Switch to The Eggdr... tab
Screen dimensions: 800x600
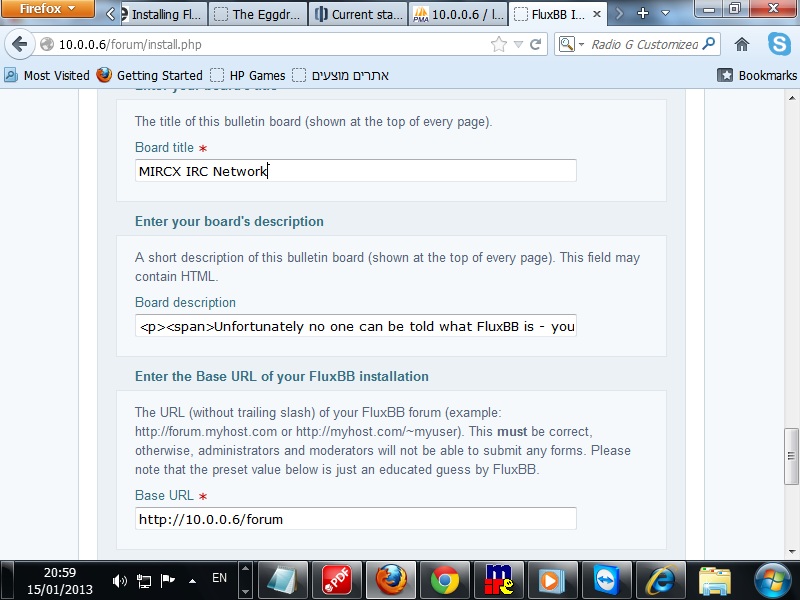[258, 14]
